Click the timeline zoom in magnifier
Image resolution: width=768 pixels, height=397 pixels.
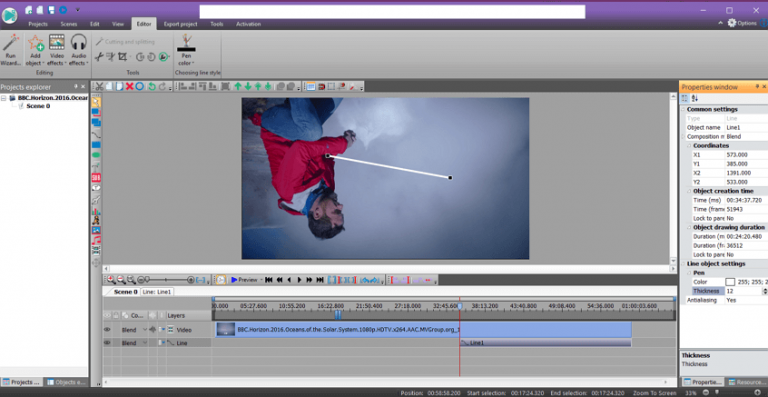[111, 280]
